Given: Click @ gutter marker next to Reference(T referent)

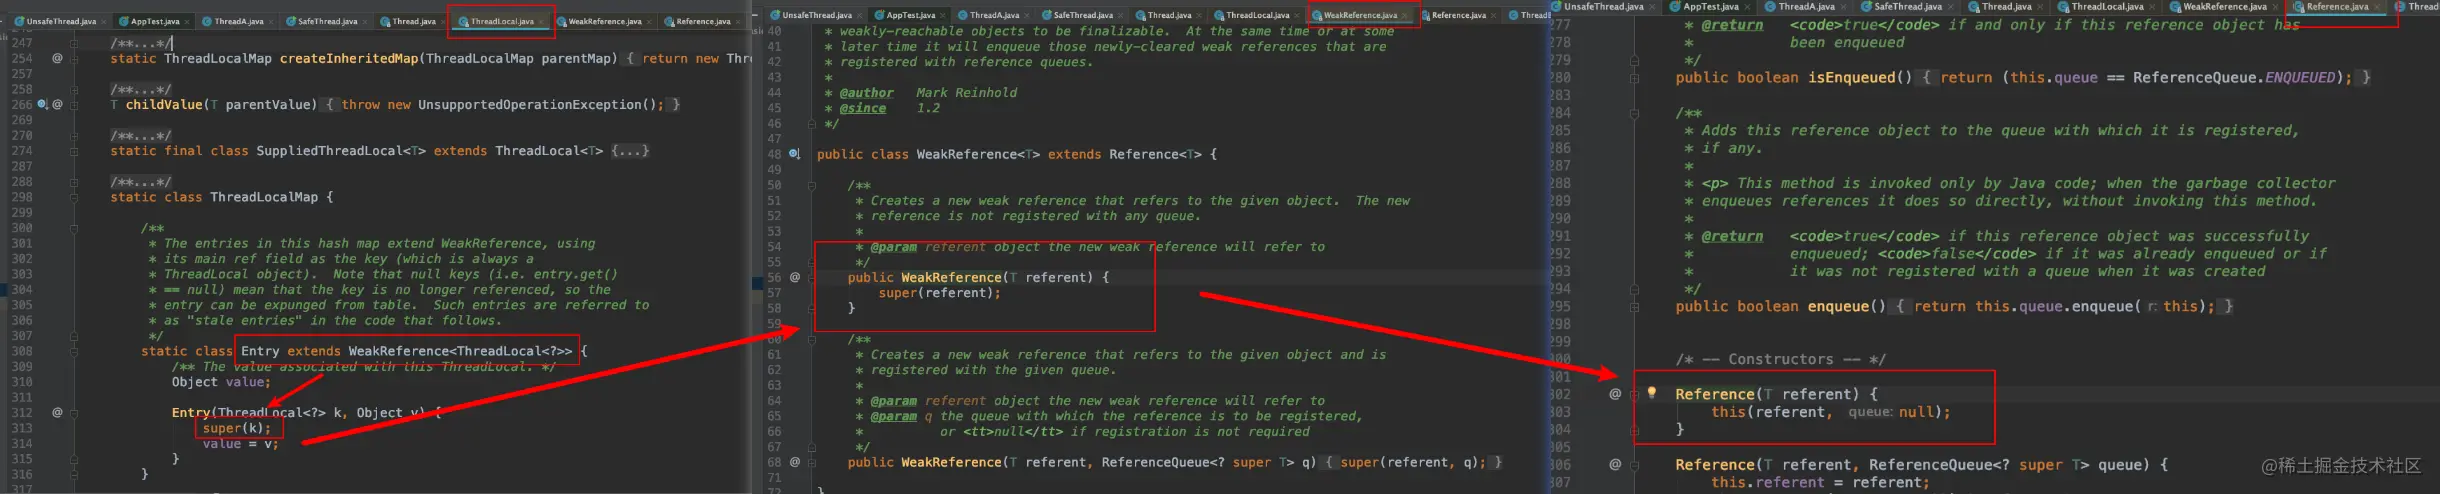Looking at the screenshot, I should (1615, 394).
